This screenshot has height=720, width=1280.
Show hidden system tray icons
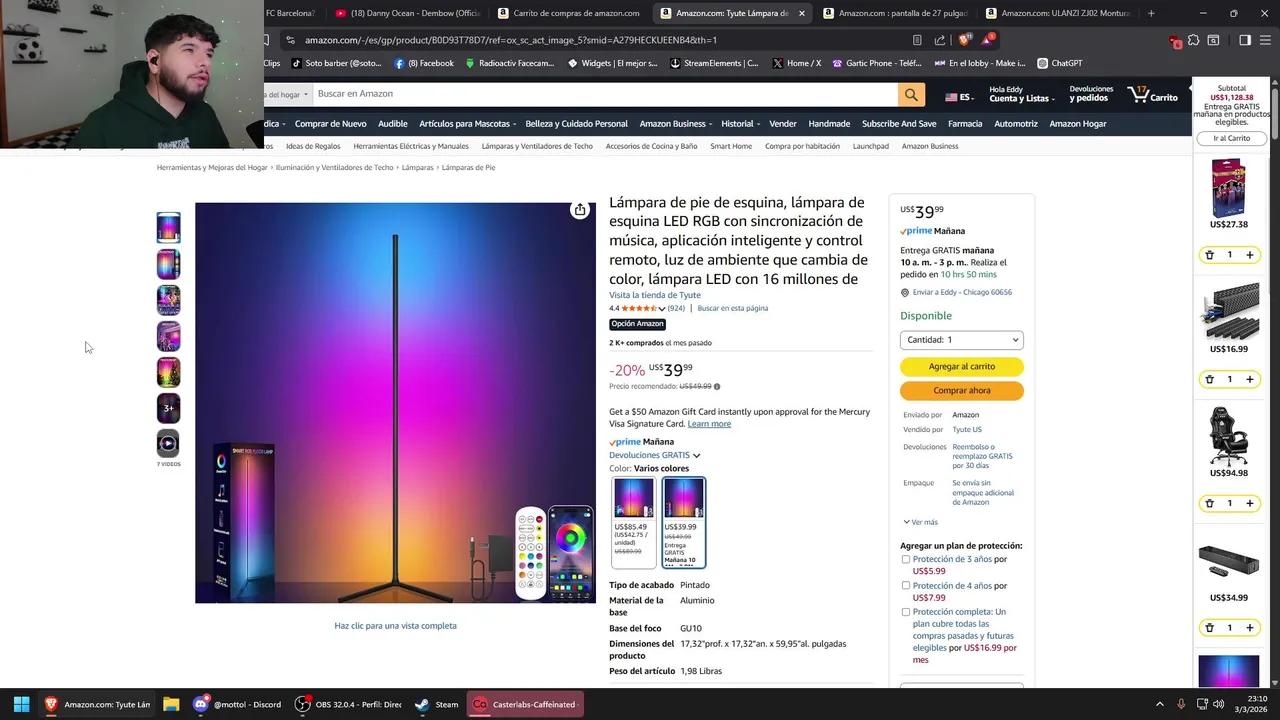[1159, 704]
